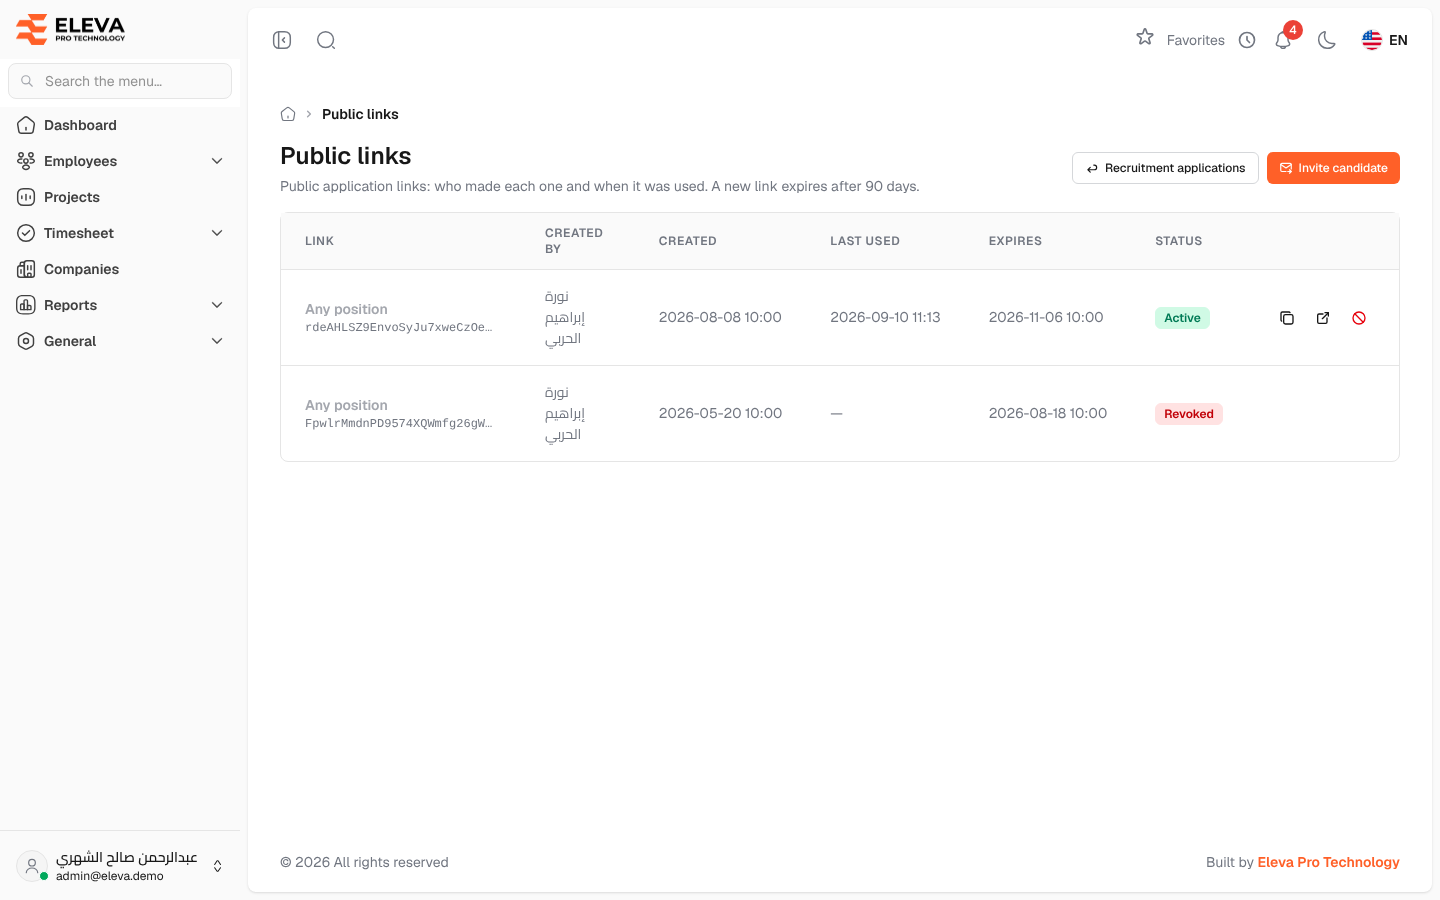Revoke the active public link
The image size is (1440, 900).
1359,318
